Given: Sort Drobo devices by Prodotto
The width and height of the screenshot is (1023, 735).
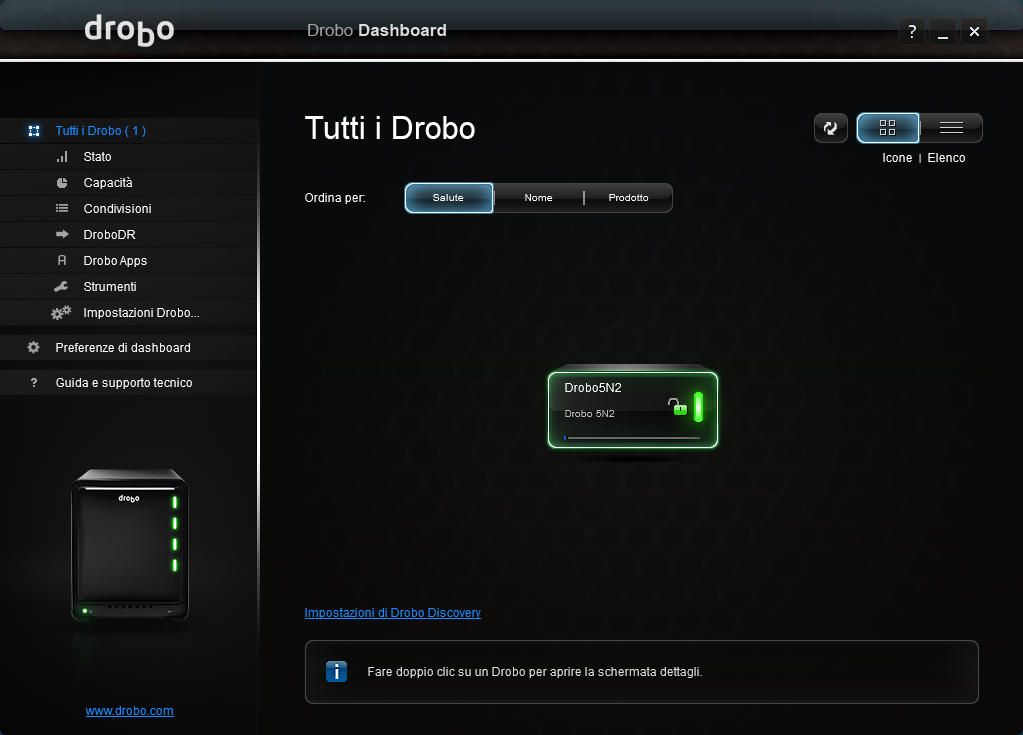Looking at the screenshot, I should click(628, 198).
